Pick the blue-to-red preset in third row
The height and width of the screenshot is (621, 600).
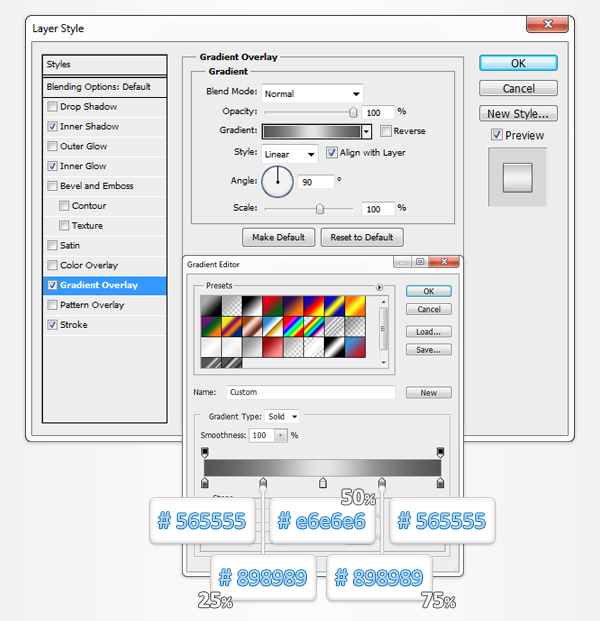point(355,347)
